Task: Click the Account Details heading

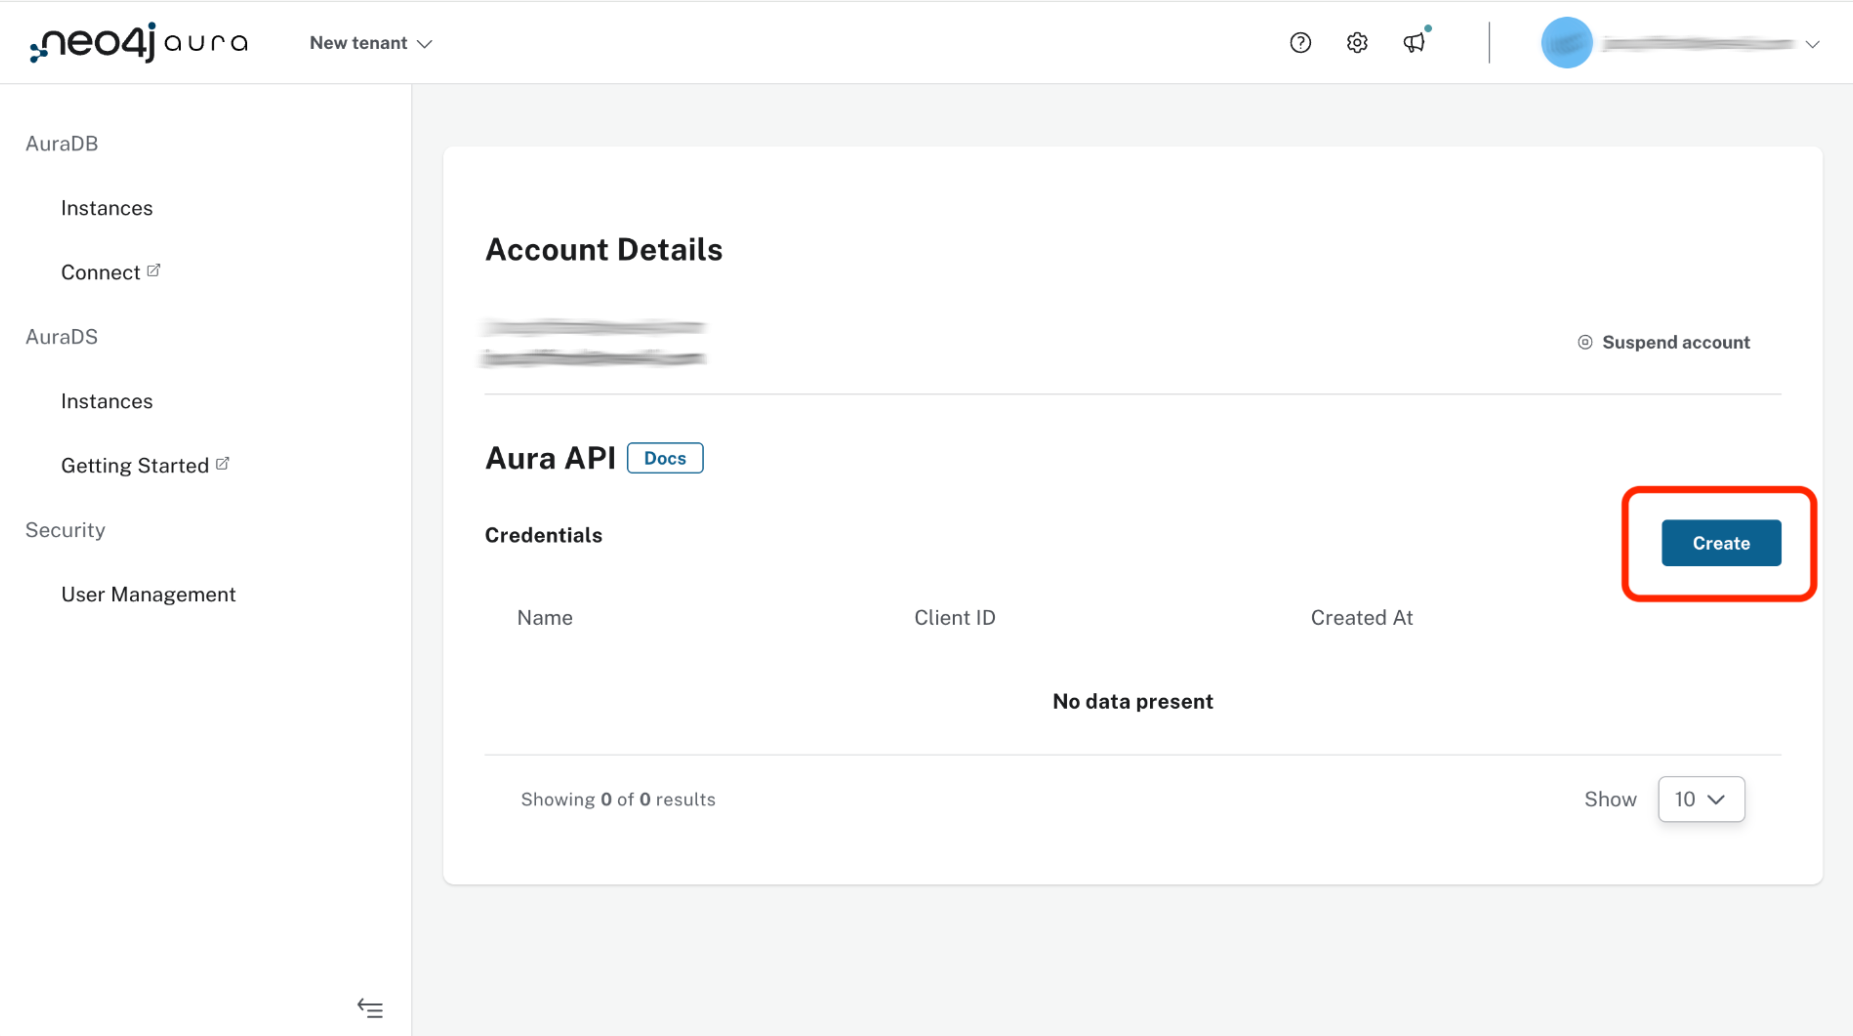Action: 604,249
